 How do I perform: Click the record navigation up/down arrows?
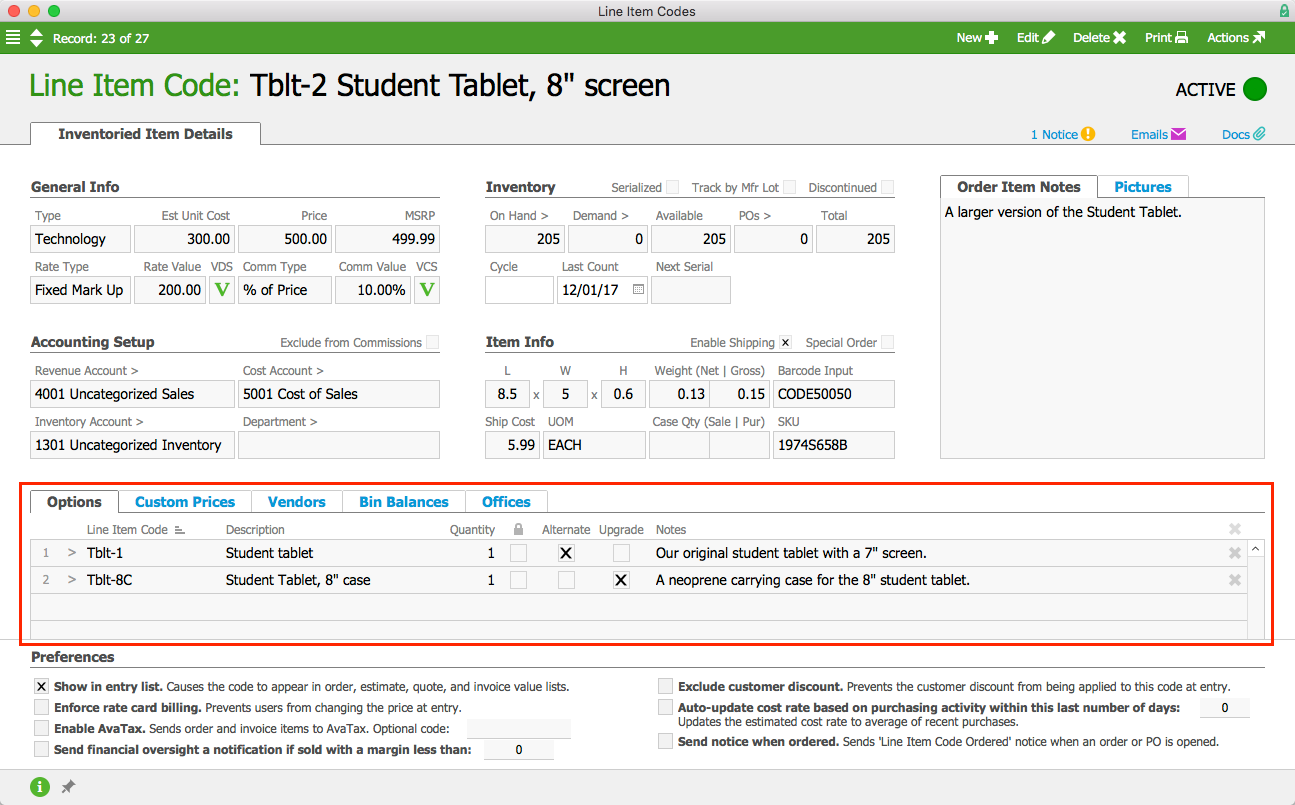[37, 38]
